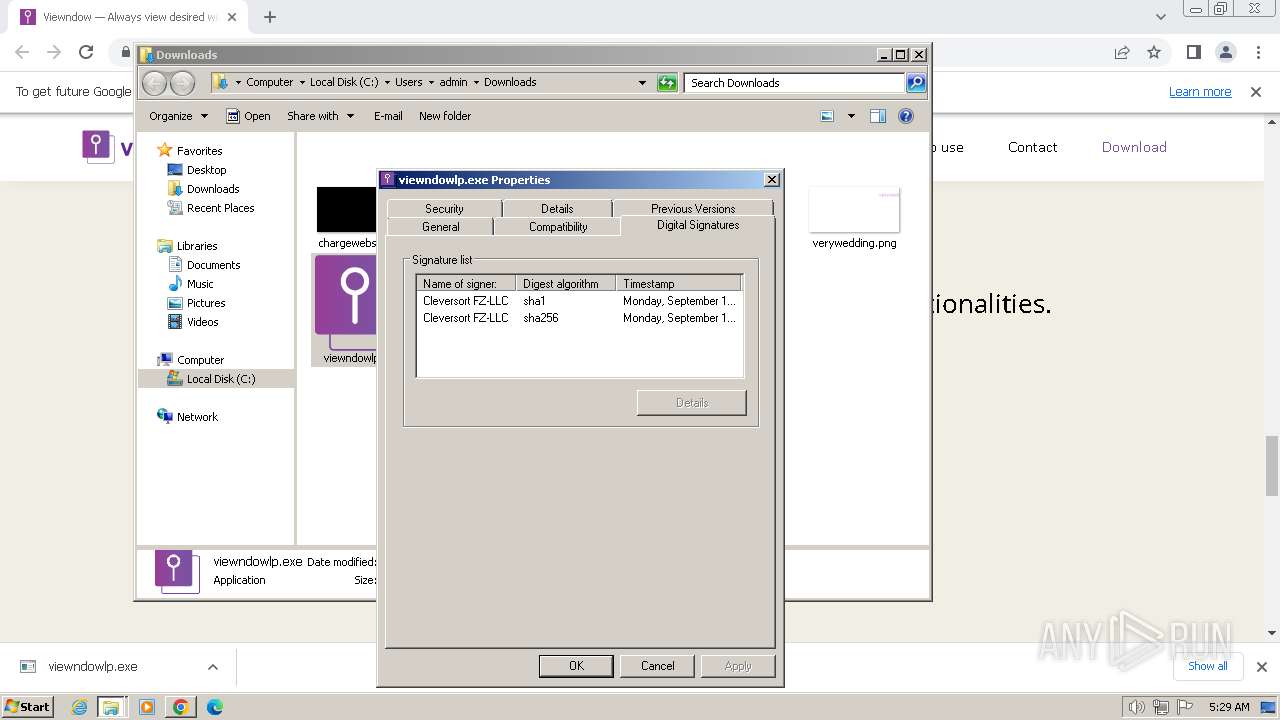Open Download link on Viewndow site

click(1134, 147)
